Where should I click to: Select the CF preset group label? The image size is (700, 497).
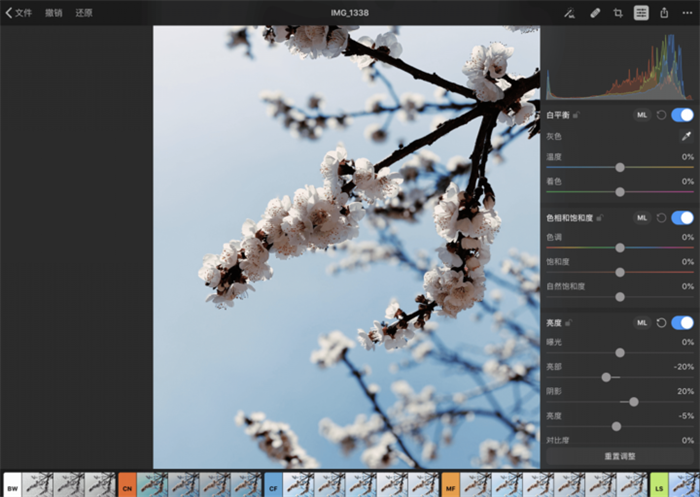[x=273, y=486]
